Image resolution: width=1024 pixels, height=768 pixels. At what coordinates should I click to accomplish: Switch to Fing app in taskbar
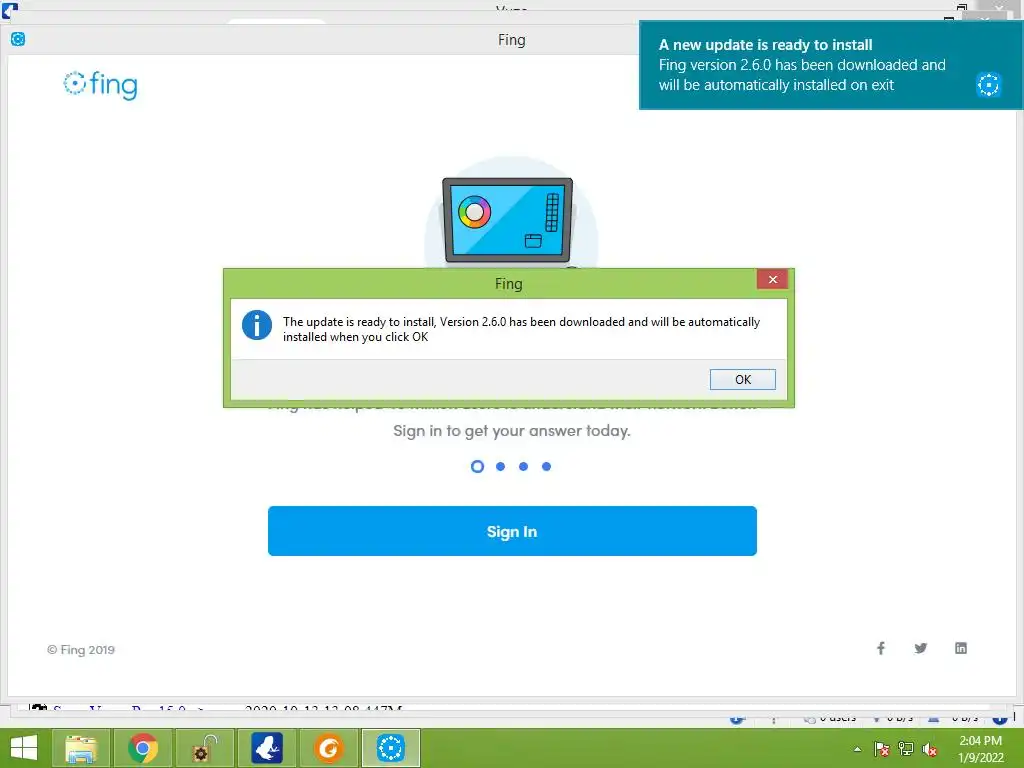pyautogui.click(x=391, y=748)
